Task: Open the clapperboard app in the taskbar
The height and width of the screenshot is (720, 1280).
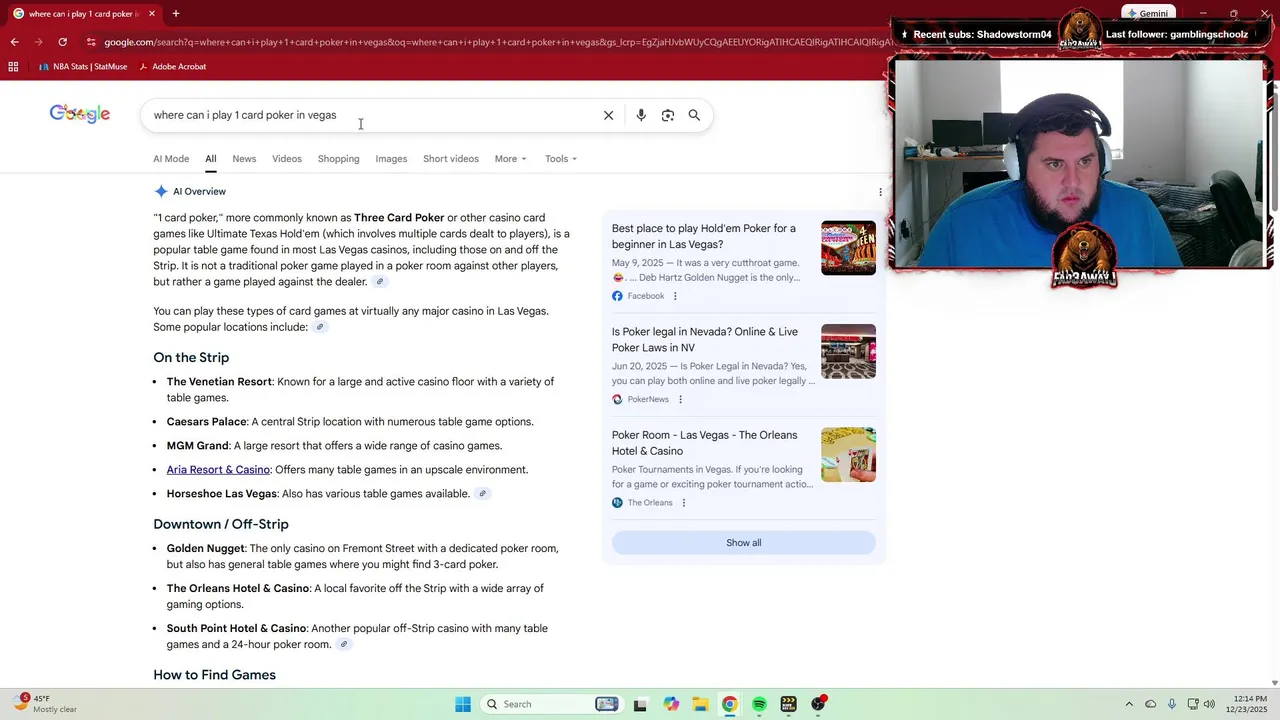Action: (789, 704)
